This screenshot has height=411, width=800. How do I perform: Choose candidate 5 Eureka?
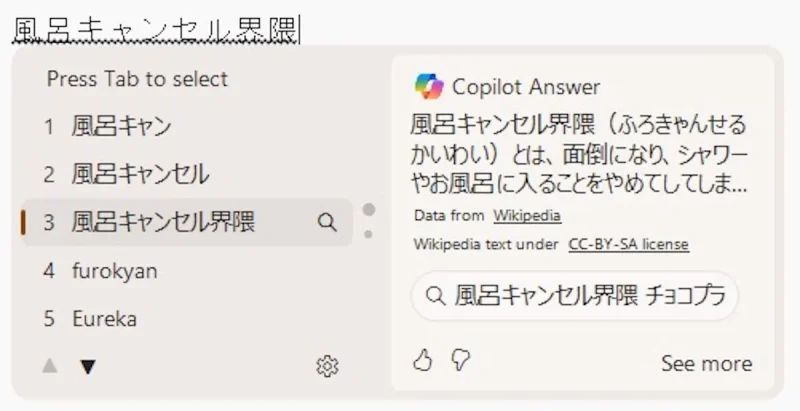tap(104, 319)
